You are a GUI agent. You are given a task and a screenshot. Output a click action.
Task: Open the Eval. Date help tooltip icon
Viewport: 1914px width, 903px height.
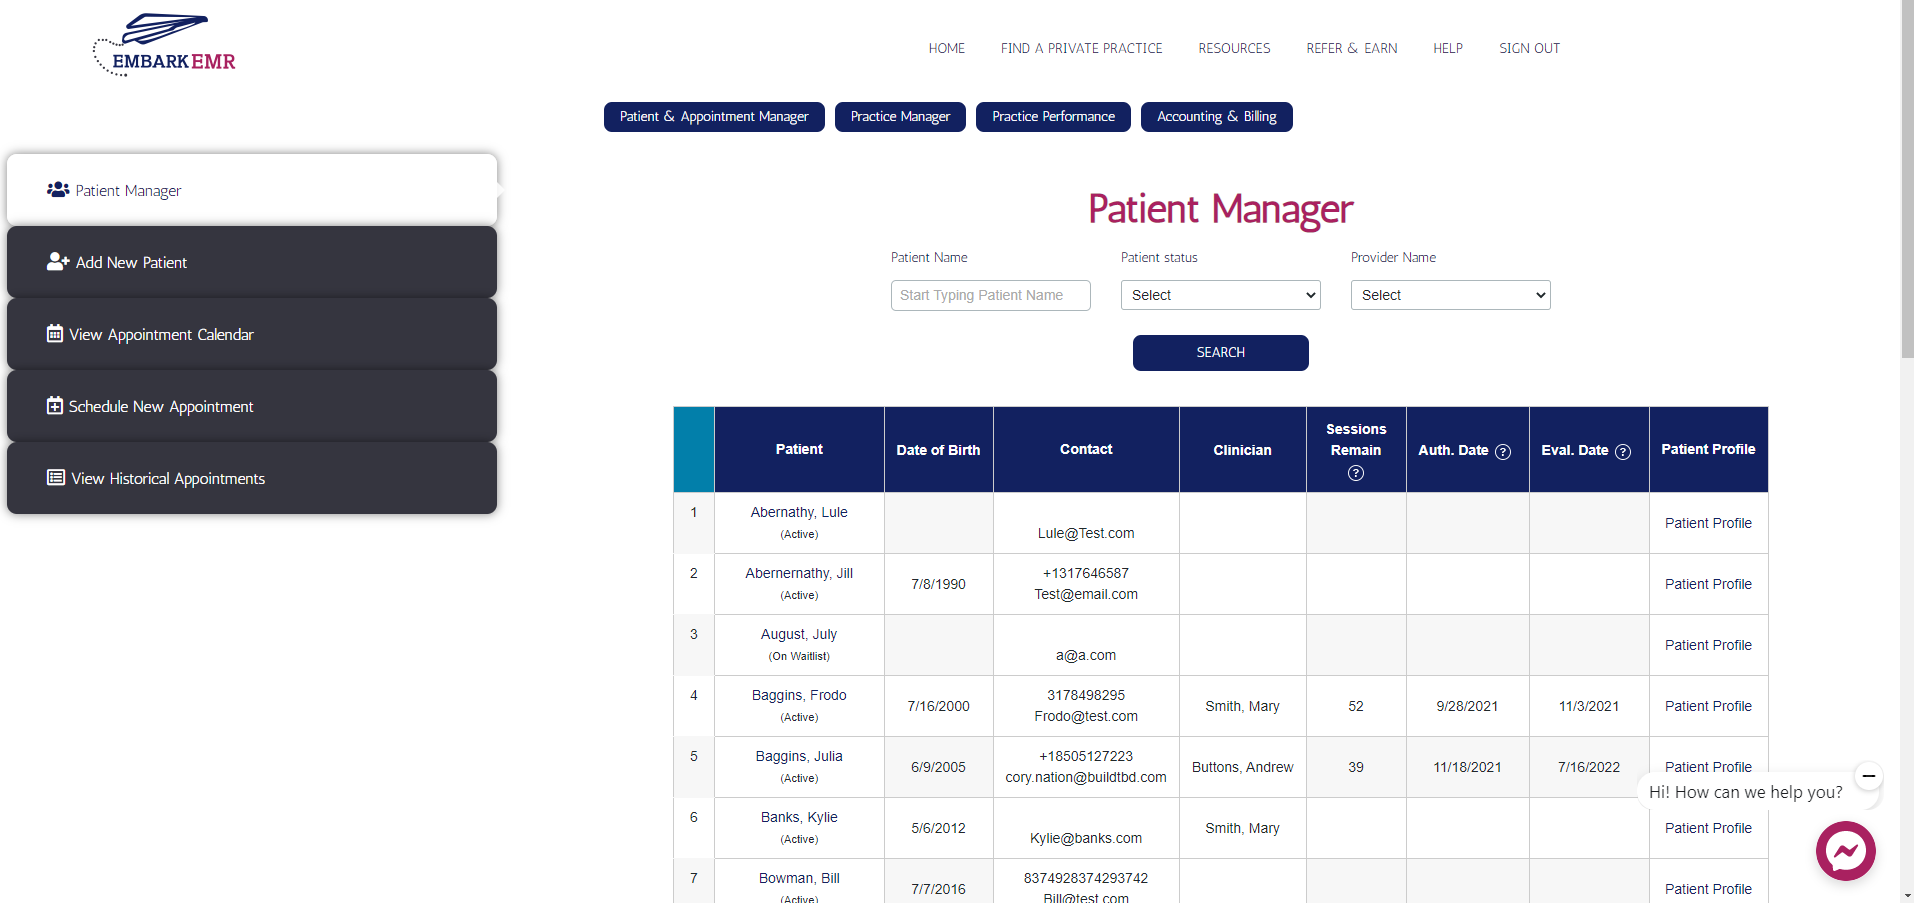click(x=1623, y=452)
